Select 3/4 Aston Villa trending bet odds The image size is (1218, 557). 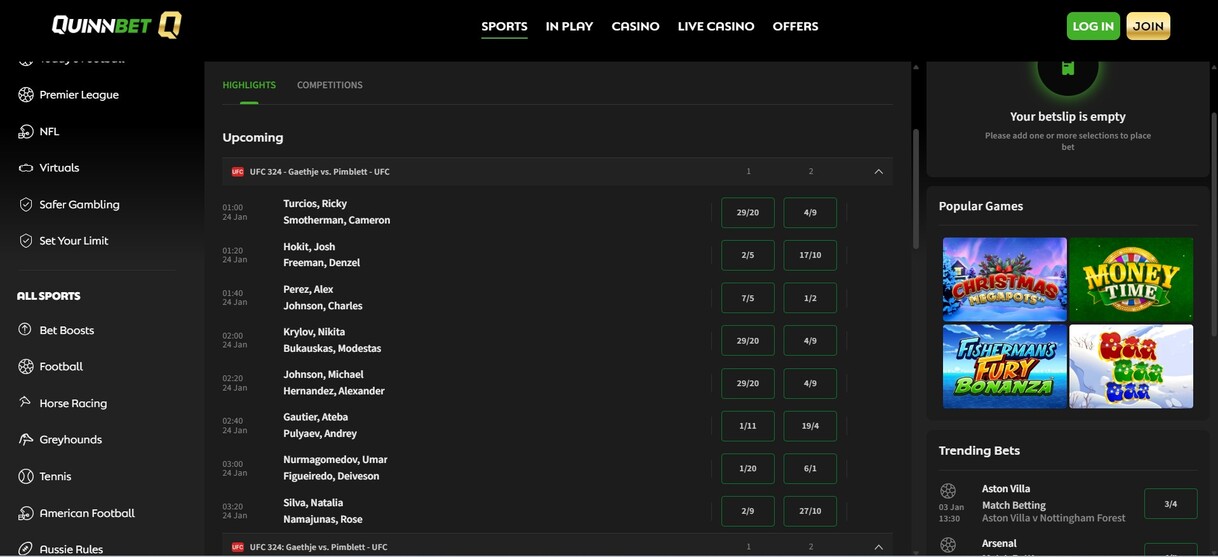click(x=1170, y=504)
